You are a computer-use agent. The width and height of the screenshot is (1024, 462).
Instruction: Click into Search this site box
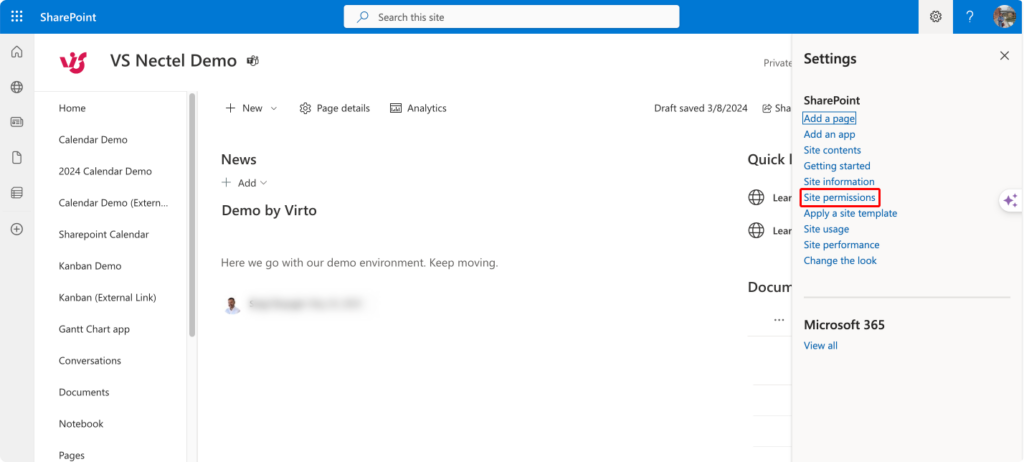(x=511, y=17)
